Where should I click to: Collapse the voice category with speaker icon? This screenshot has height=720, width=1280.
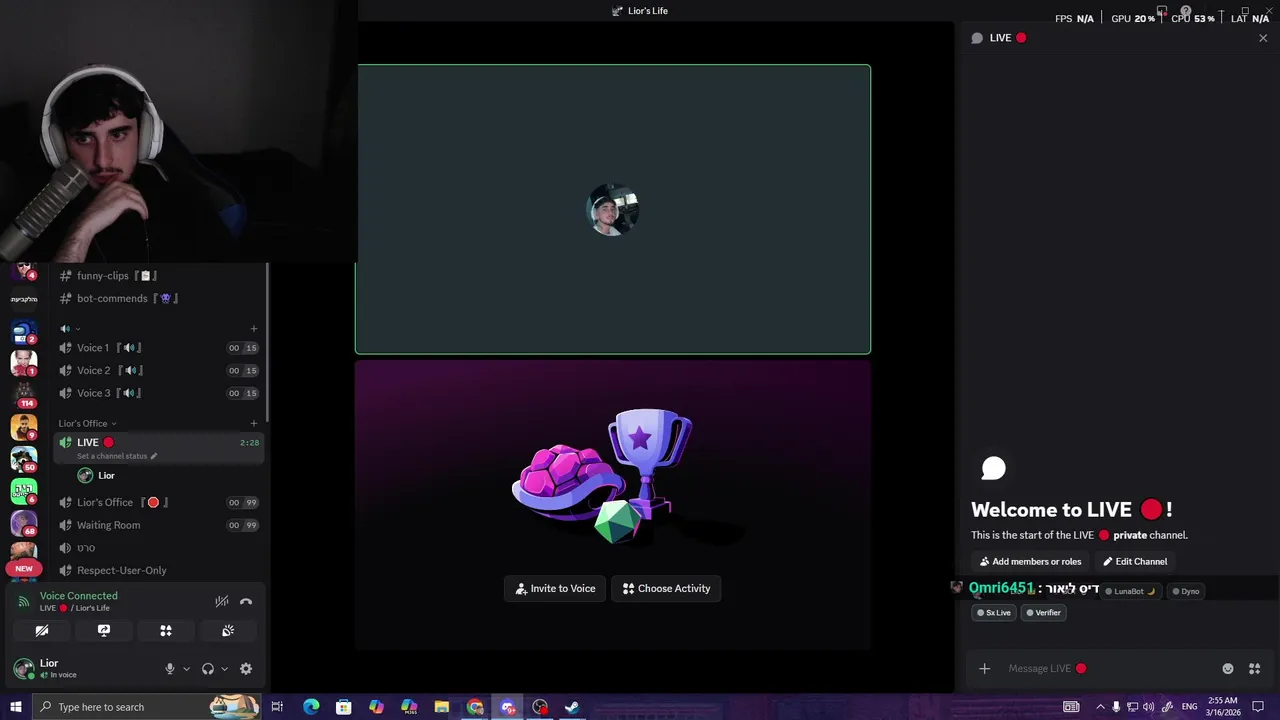(x=70, y=328)
